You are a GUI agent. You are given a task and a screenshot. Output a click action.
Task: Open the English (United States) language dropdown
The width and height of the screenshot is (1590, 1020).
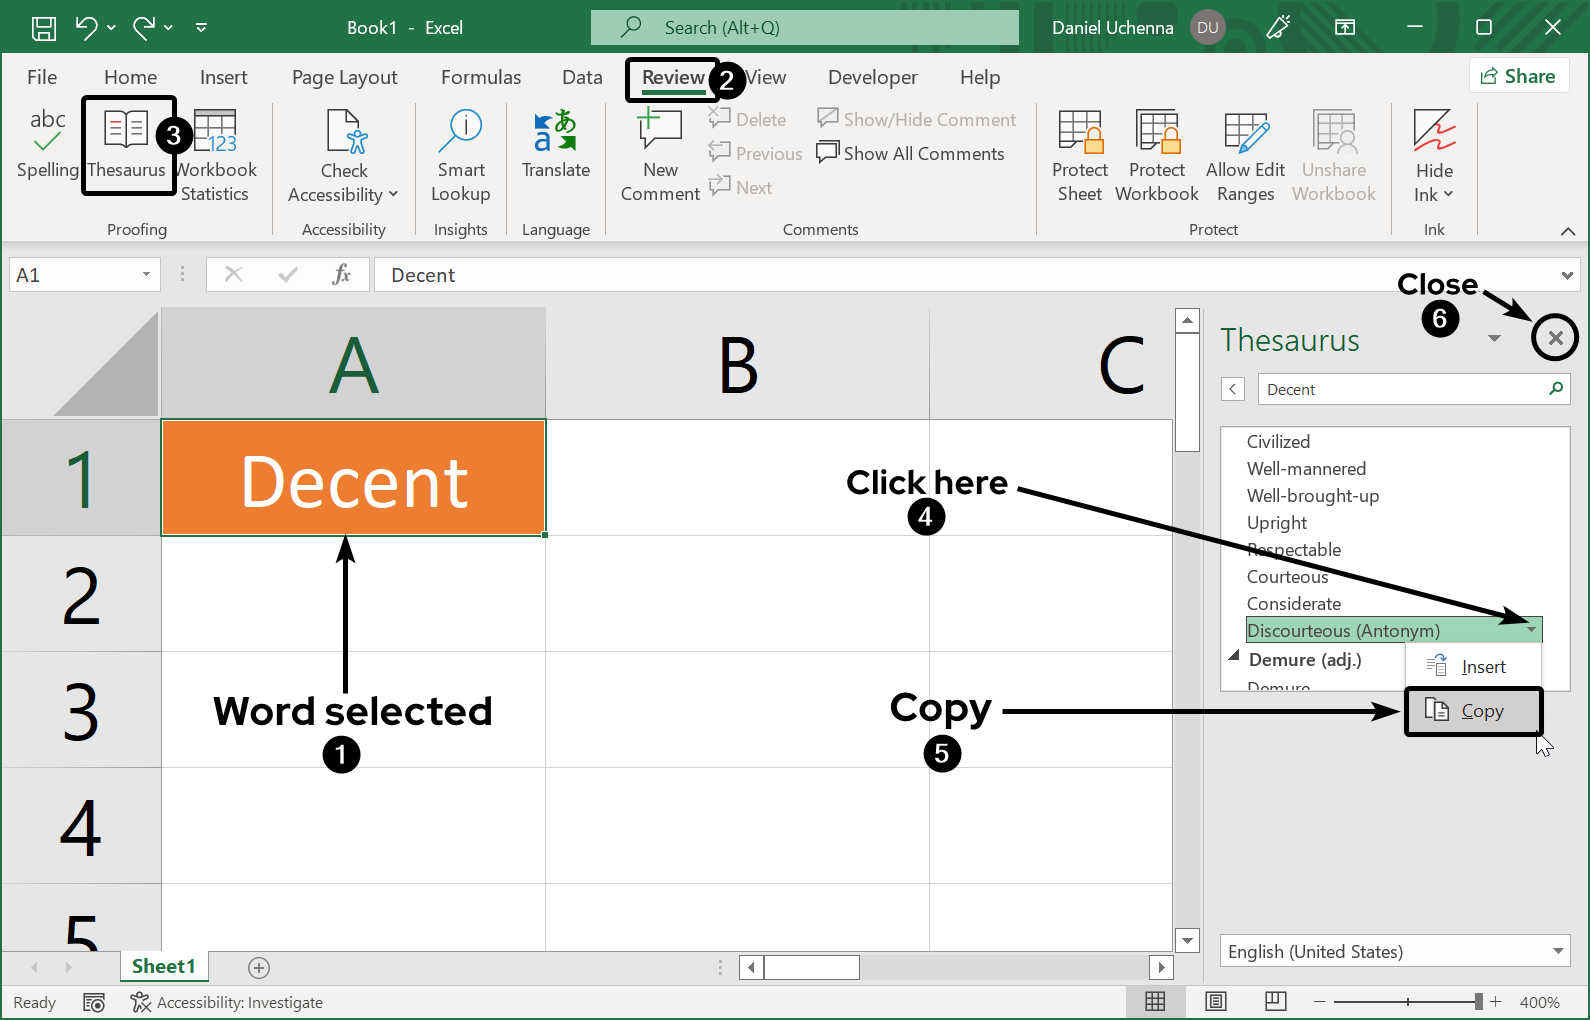coord(1557,951)
